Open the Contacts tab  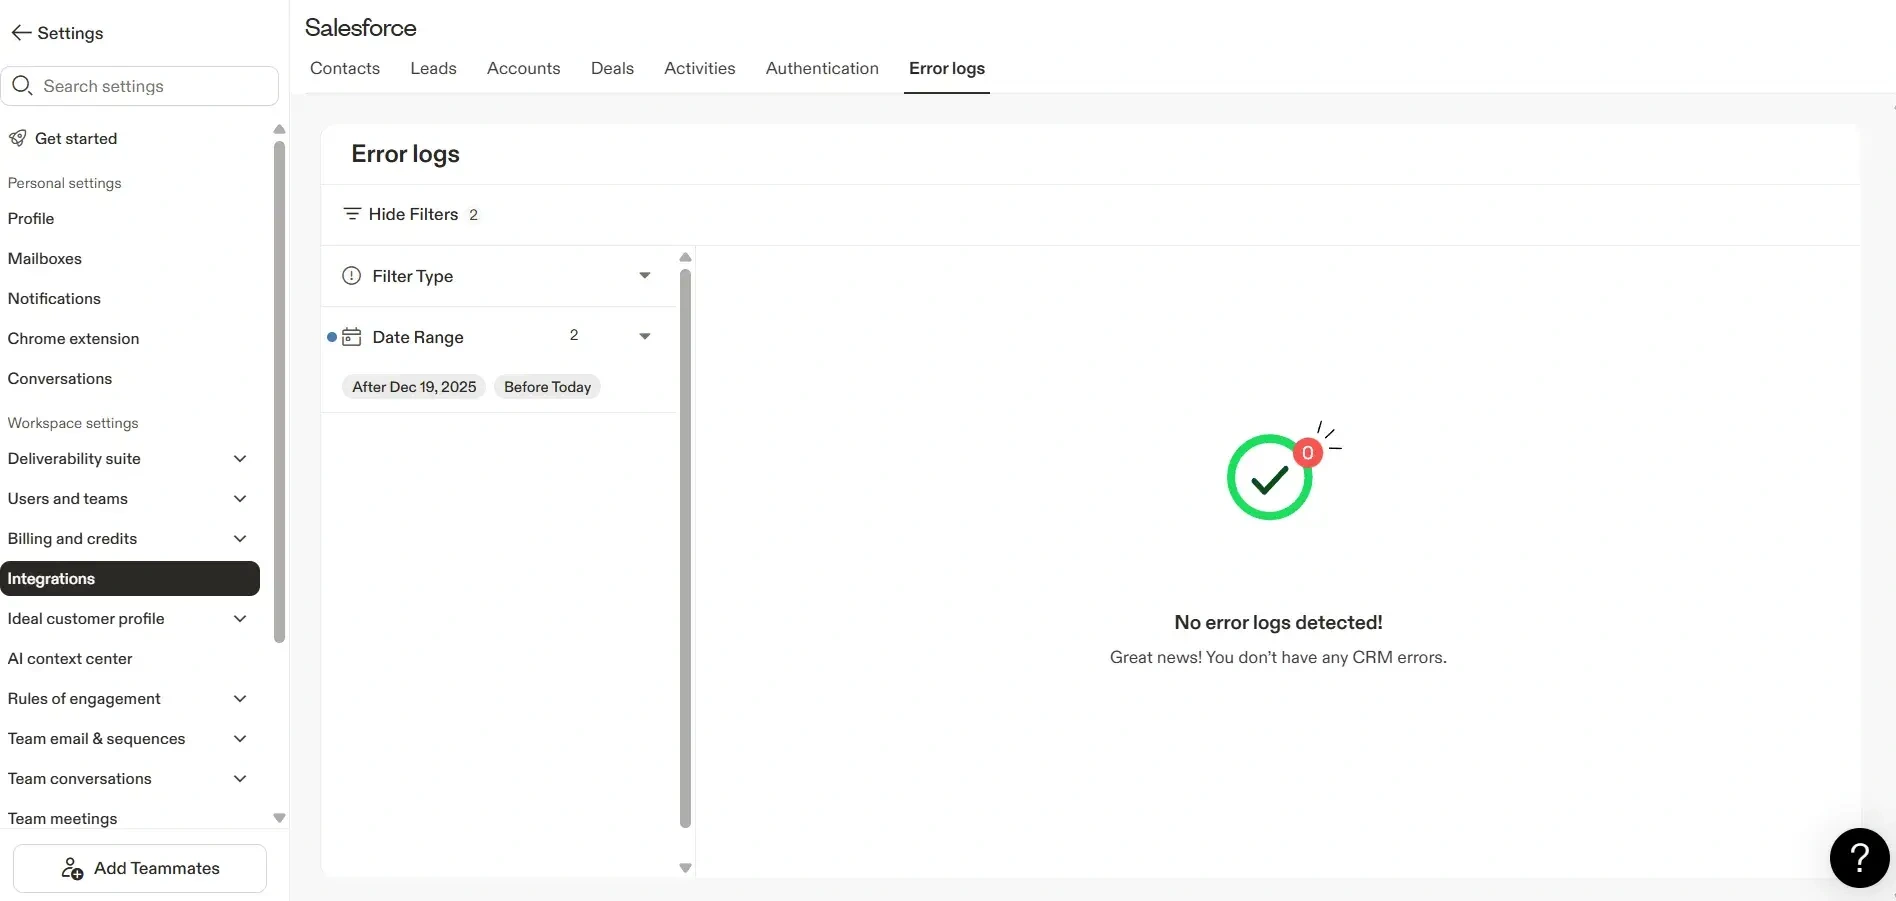[345, 68]
